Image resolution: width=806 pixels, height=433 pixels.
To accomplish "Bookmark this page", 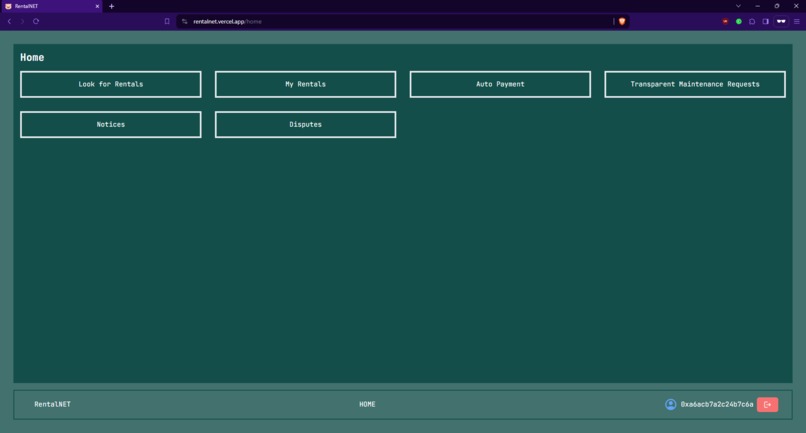I will click(x=167, y=22).
